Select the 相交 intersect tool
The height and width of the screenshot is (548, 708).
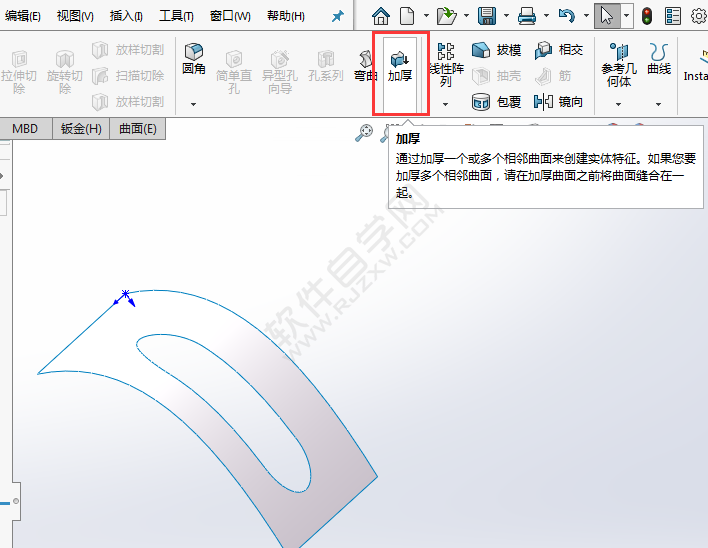coord(559,50)
